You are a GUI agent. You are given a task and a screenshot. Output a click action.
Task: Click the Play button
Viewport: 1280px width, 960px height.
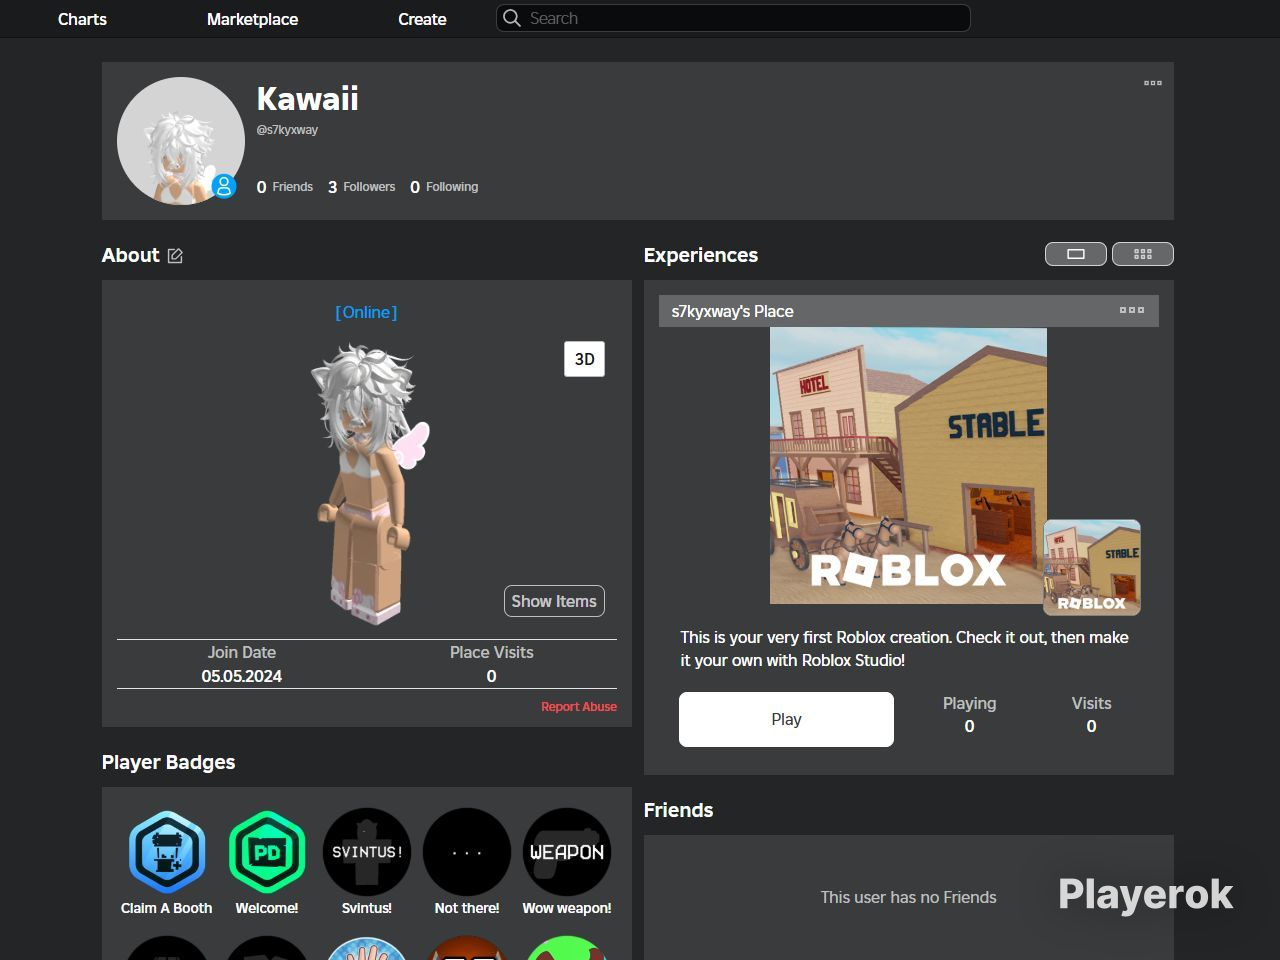tap(786, 719)
